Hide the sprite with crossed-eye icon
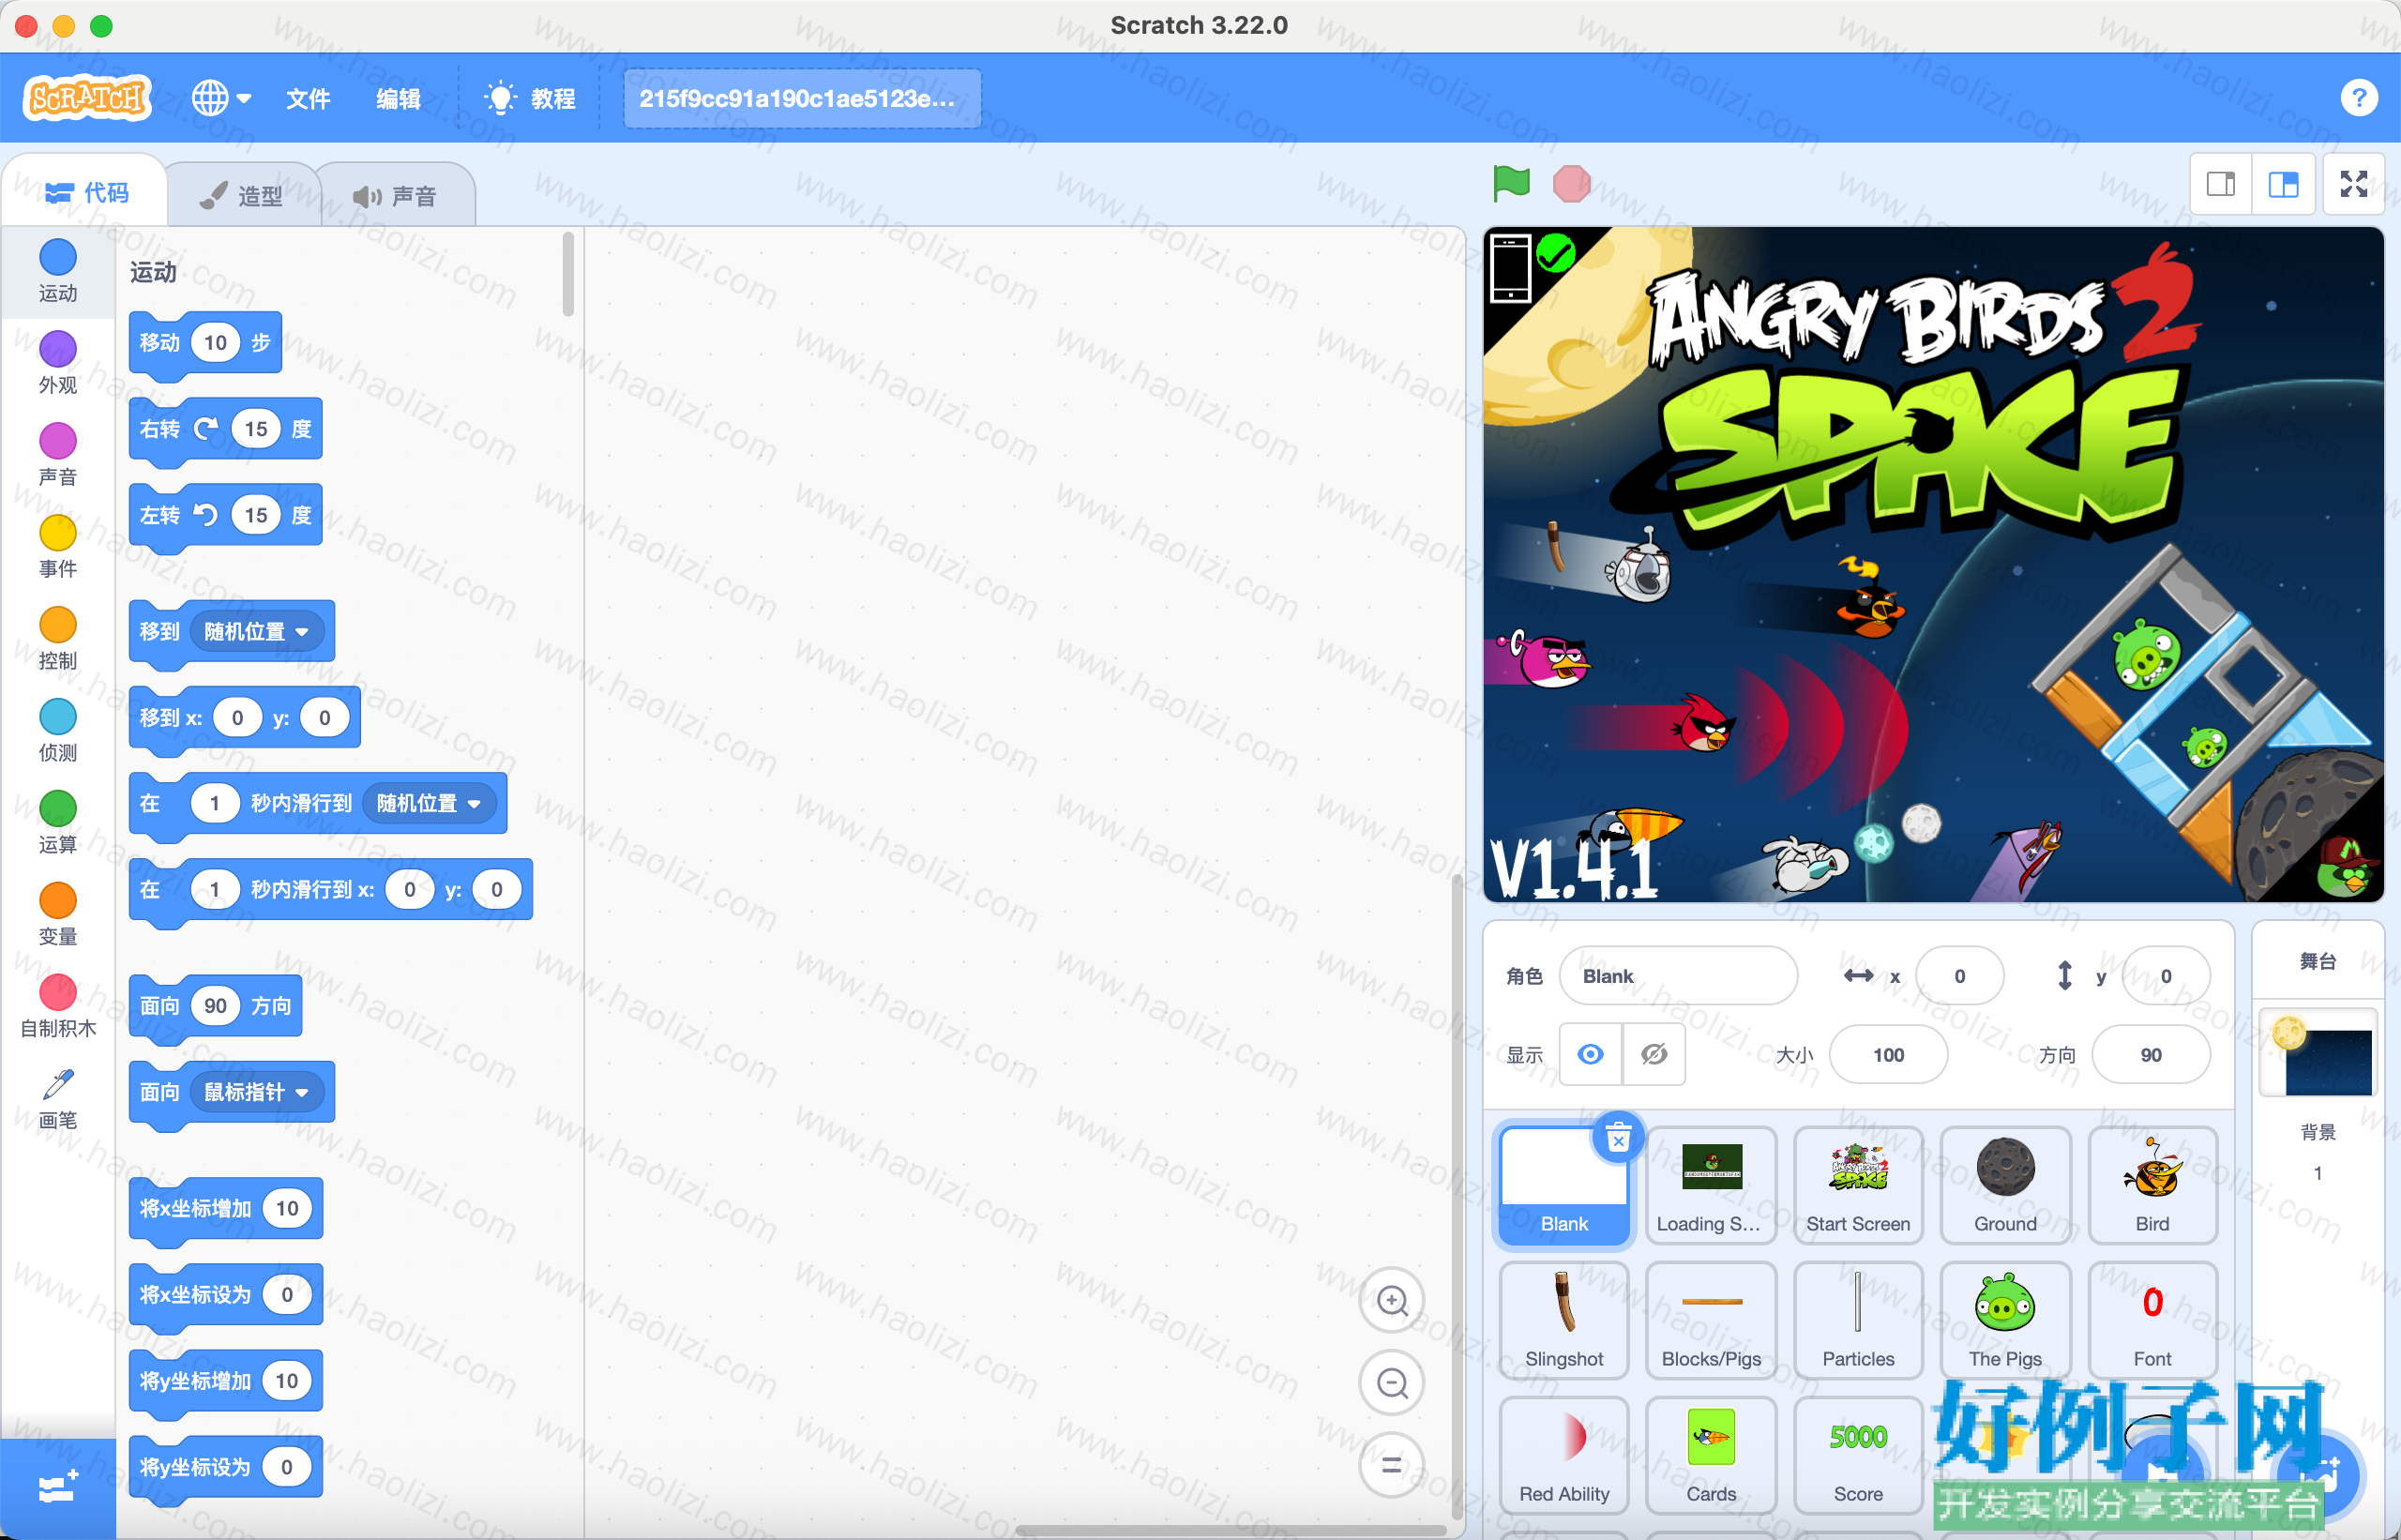This screenshot has width=2401, height=1540. coord(1654,1054)
